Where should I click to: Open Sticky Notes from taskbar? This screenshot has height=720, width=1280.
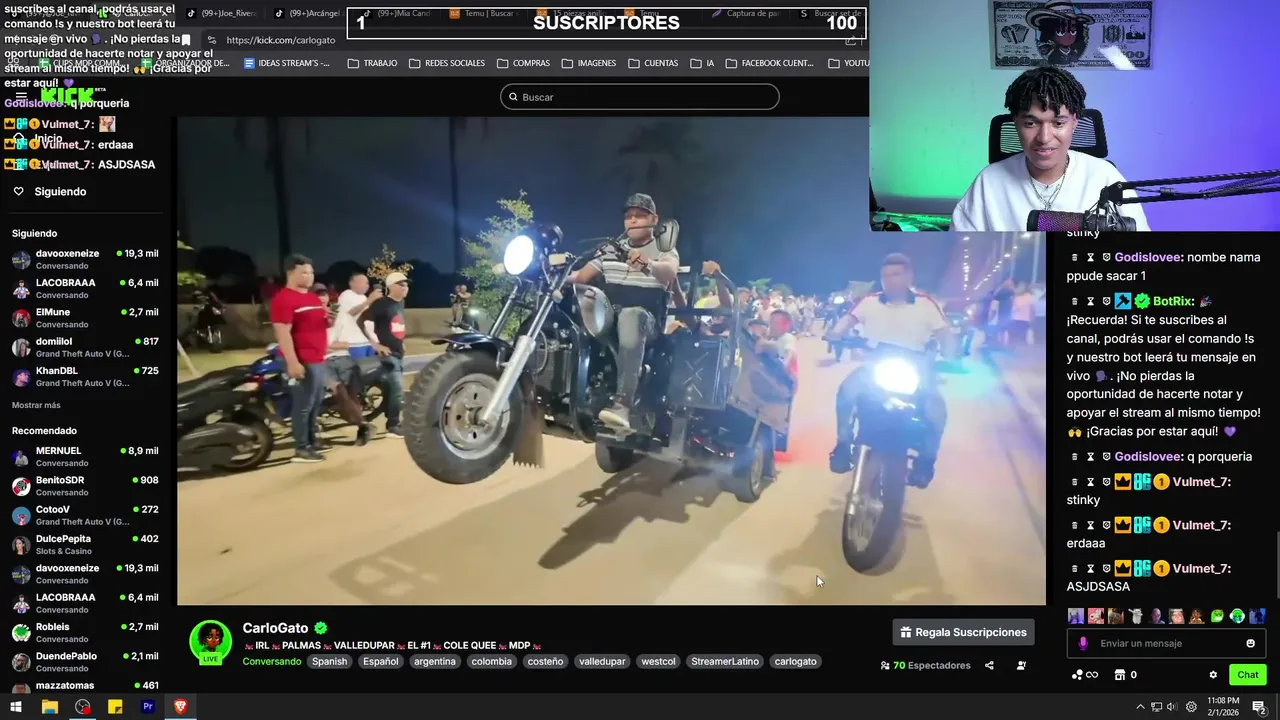(115, 707)
